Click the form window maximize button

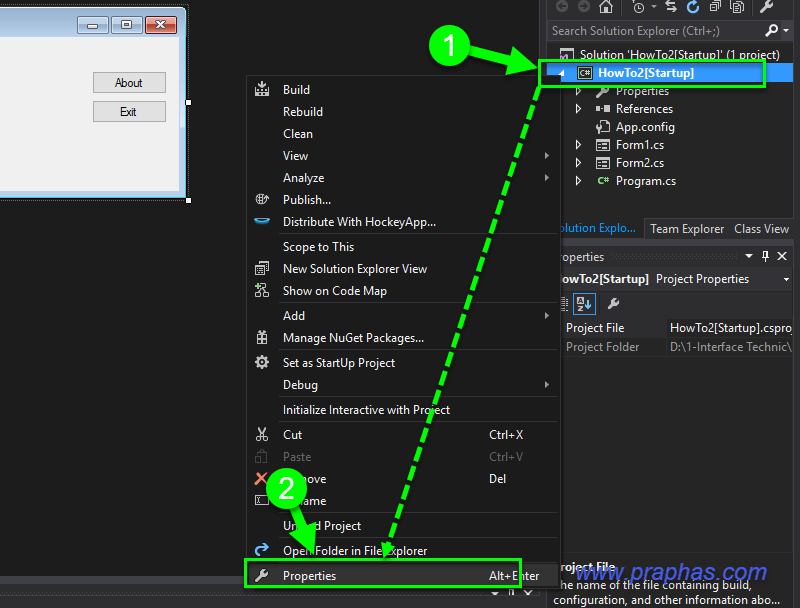[x=127, y=25]
